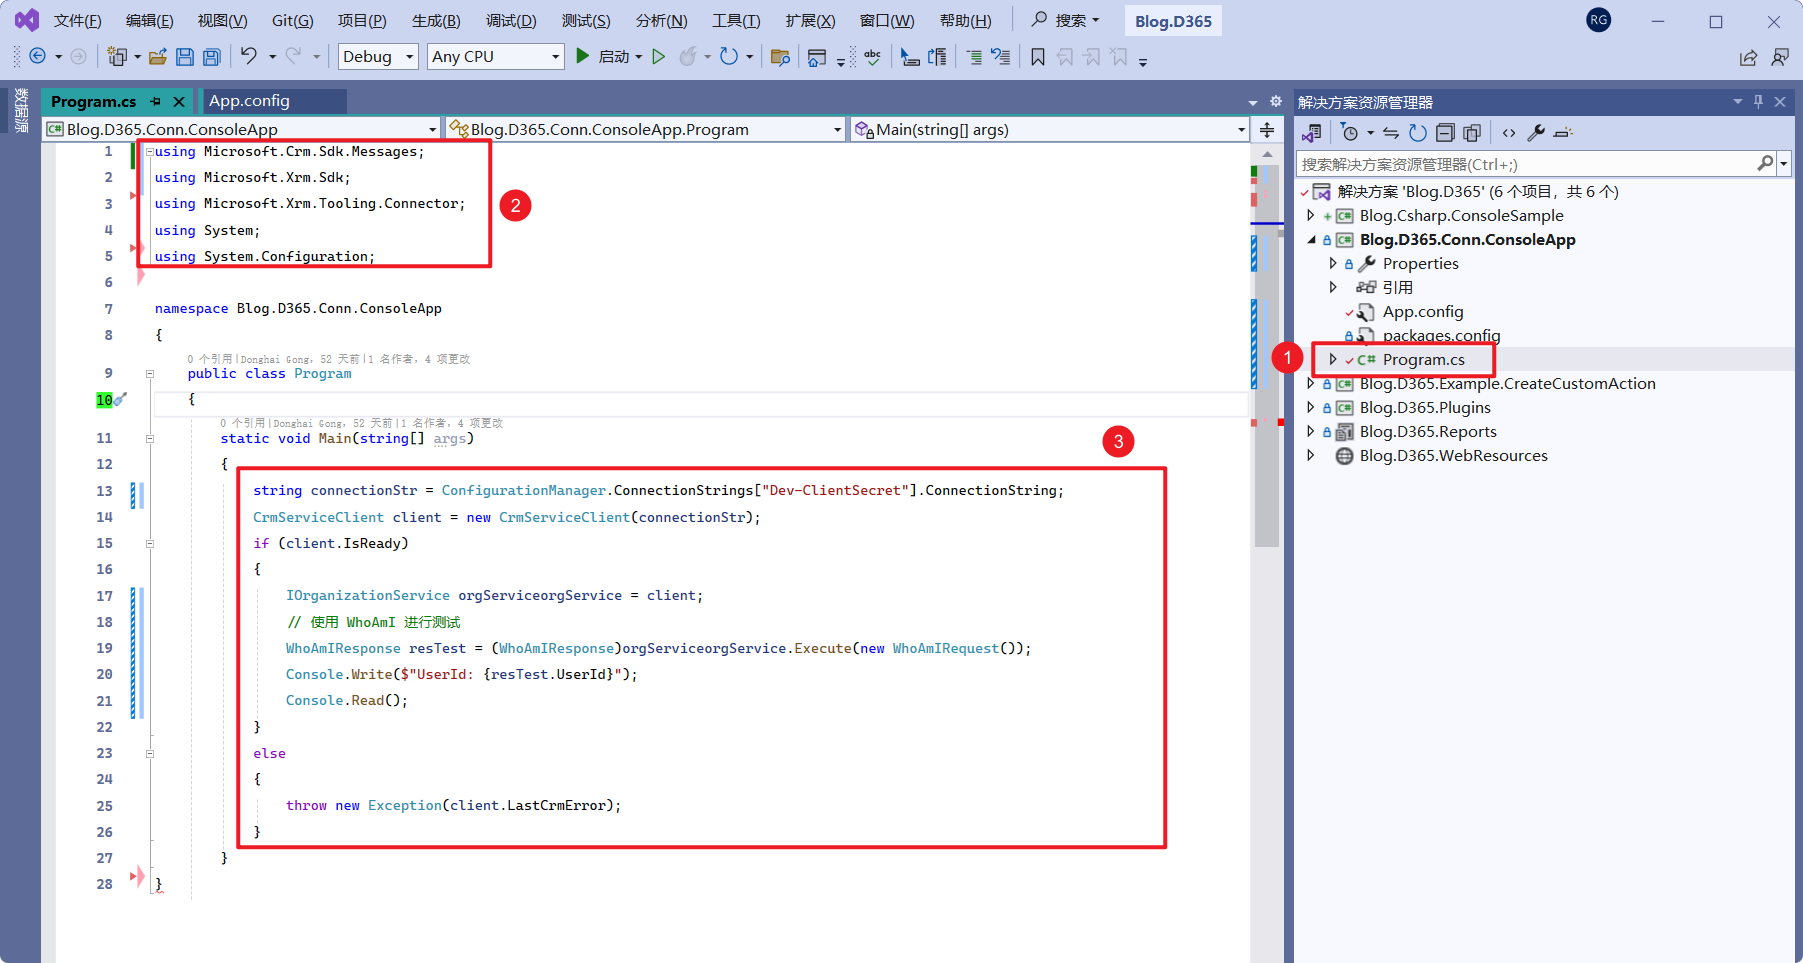Open the 扩展(X) menu
The image size is (1803, 963).
pos(810,21)
